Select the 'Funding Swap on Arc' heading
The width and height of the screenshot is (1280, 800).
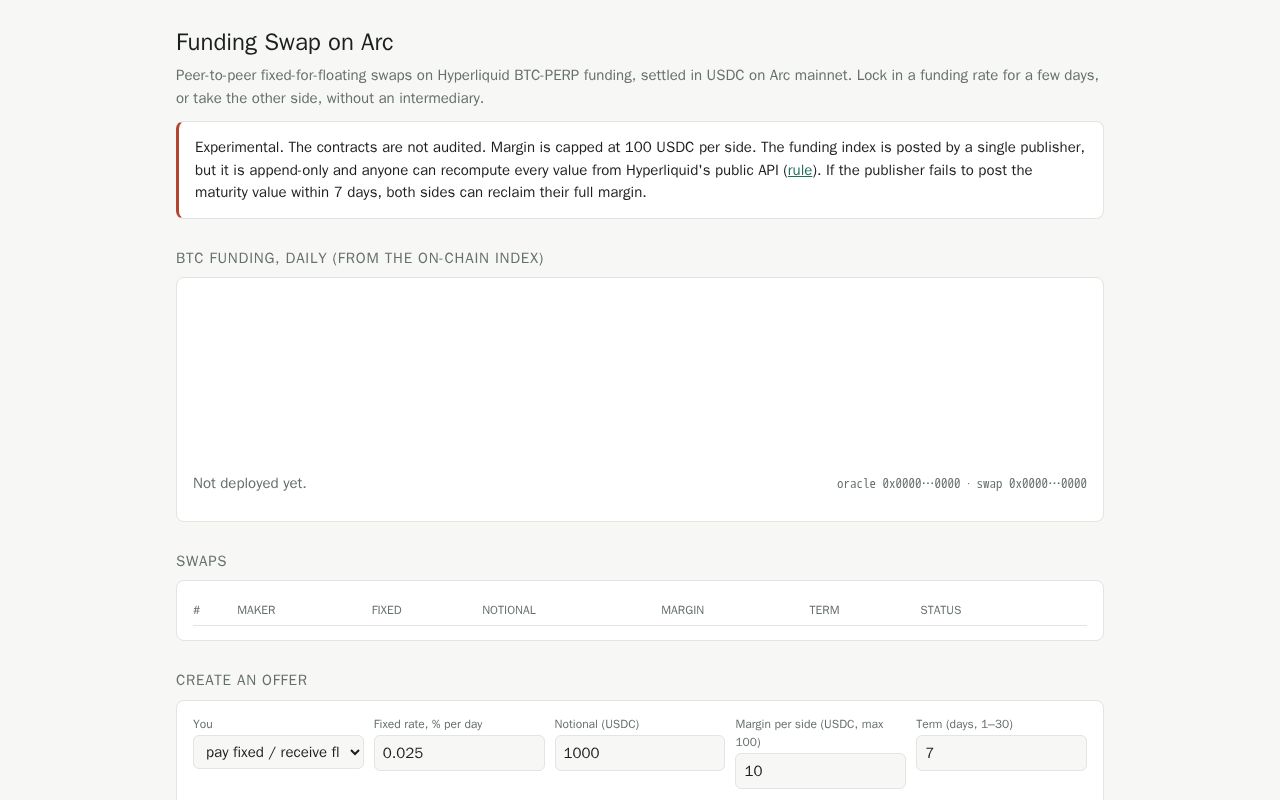pos(285,42)
